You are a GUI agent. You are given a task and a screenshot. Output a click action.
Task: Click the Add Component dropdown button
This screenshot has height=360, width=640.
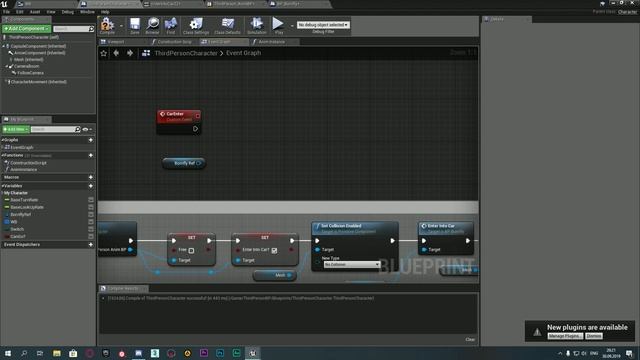[x=26, y=29]
